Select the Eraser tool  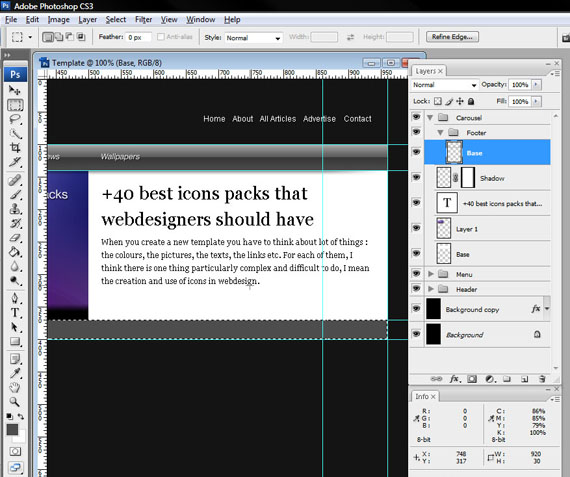pyautogui.click(x=15, y=238)
